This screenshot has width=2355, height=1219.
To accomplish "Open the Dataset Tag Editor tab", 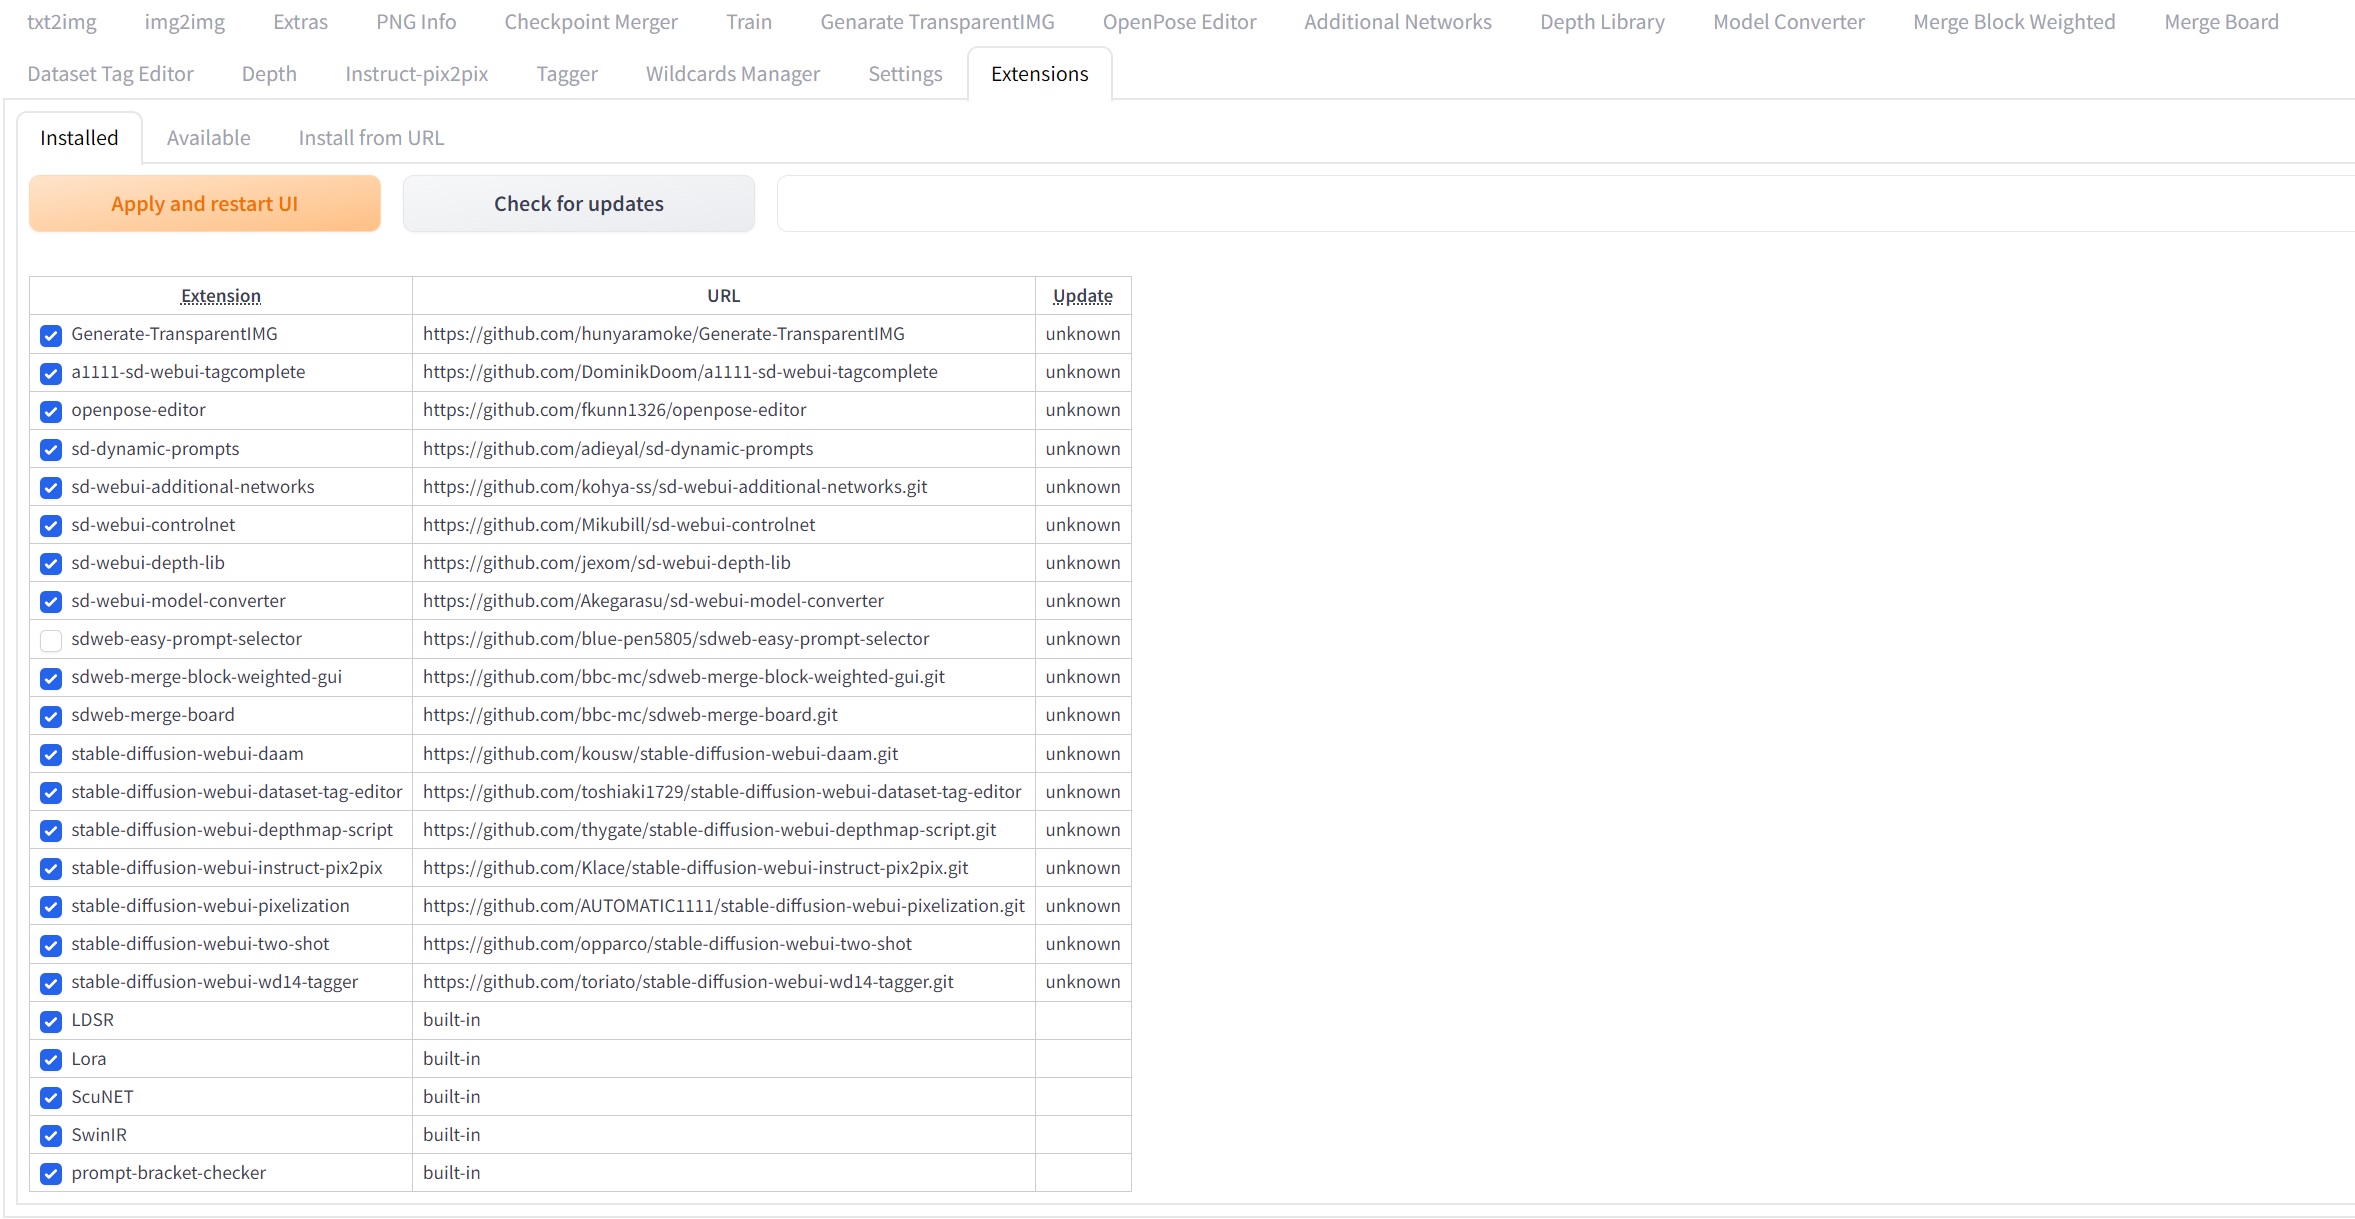I will coord(111,74).
